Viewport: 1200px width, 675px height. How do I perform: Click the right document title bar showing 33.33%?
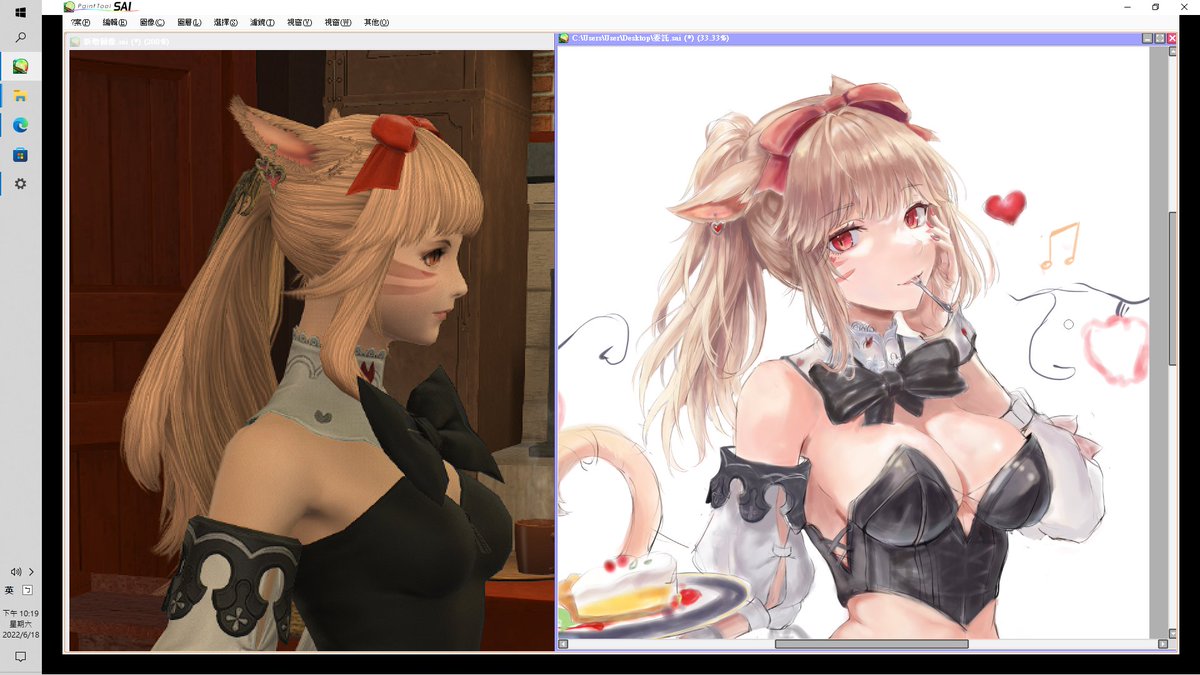[x=848, y=38]
